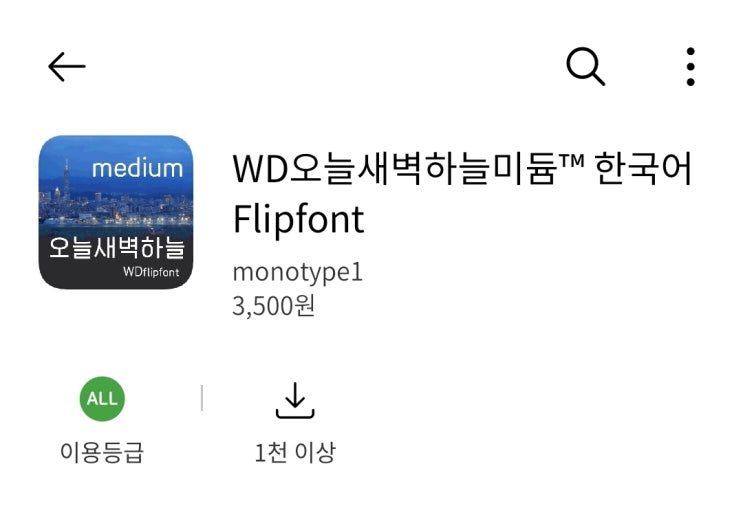Screen dimensions: 743x506
Task: Tap the tall tower in app icon skyline
Action: (x=67, y=180)
